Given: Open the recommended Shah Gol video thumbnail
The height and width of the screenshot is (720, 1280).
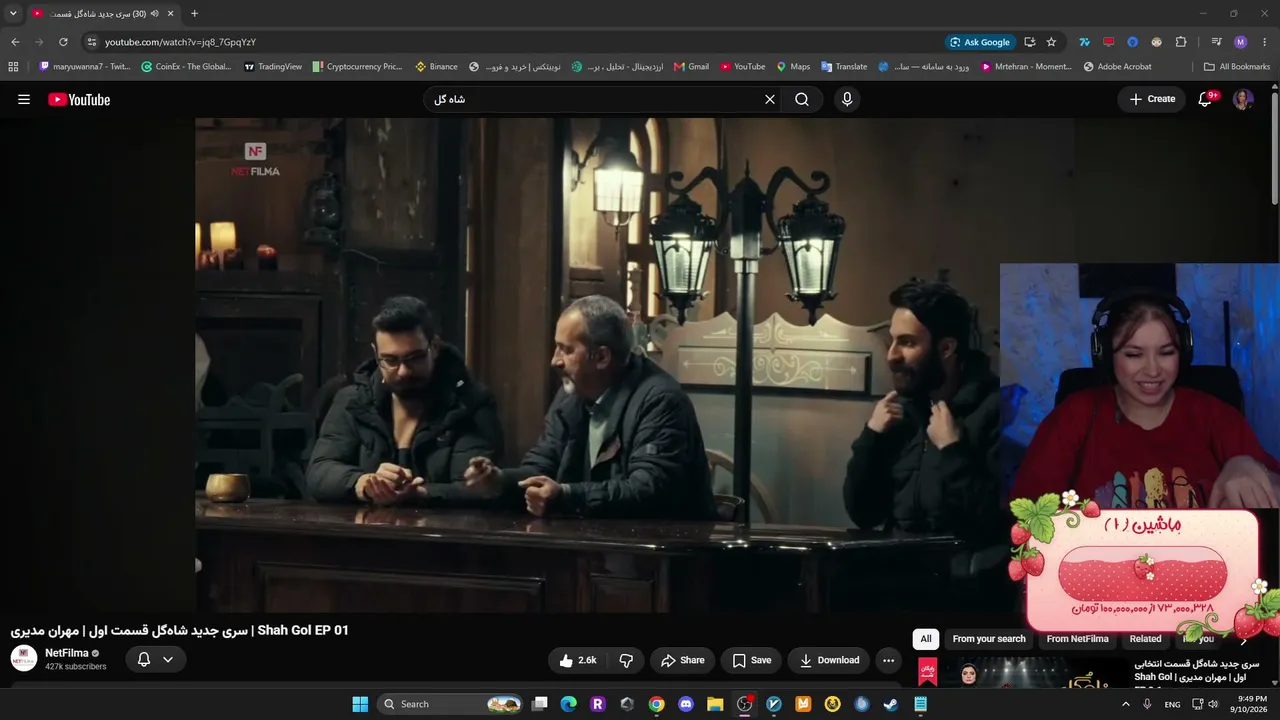Looking at the screenshot, I should point(1020,673).
